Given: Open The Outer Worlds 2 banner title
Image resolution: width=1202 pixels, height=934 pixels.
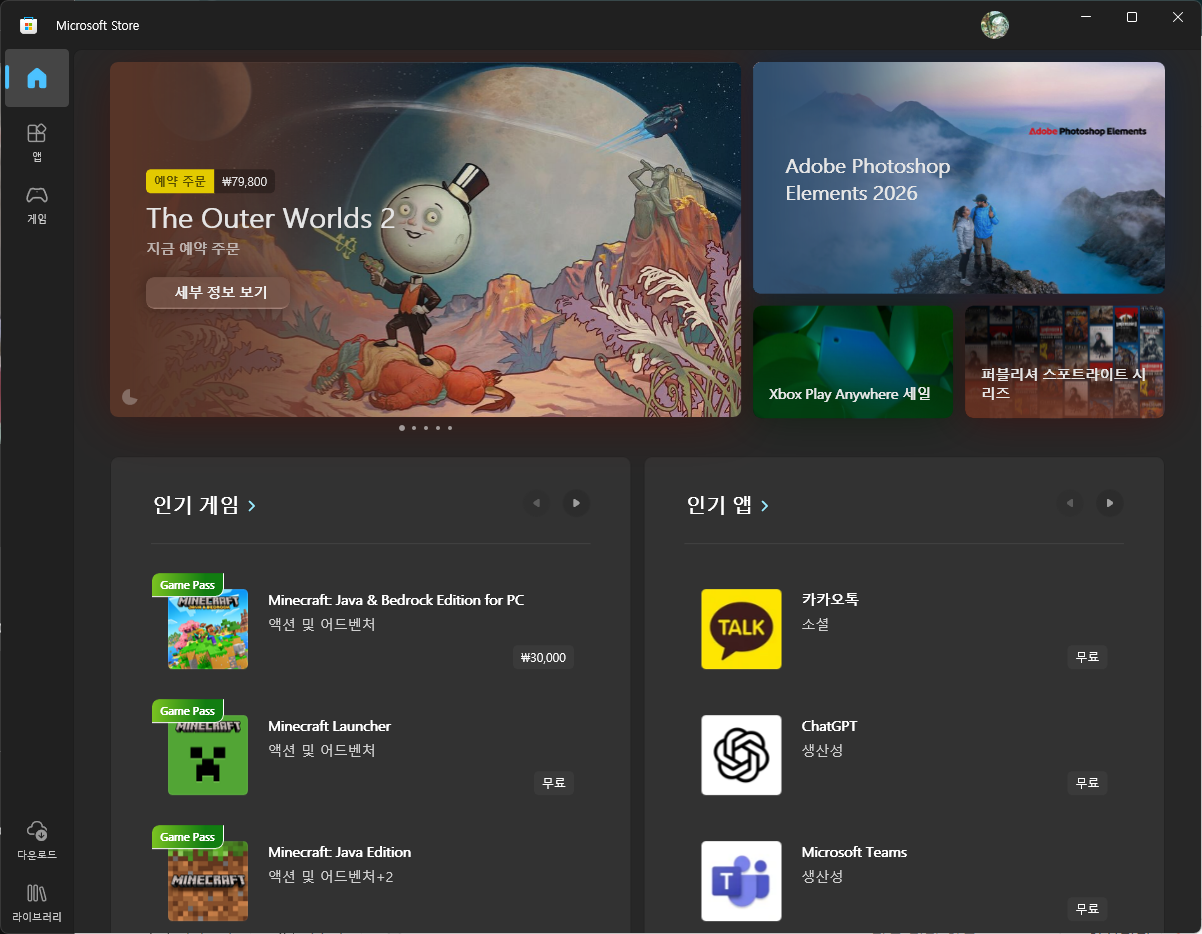Looking at the screenshot, I should click(x=271, y=218).
